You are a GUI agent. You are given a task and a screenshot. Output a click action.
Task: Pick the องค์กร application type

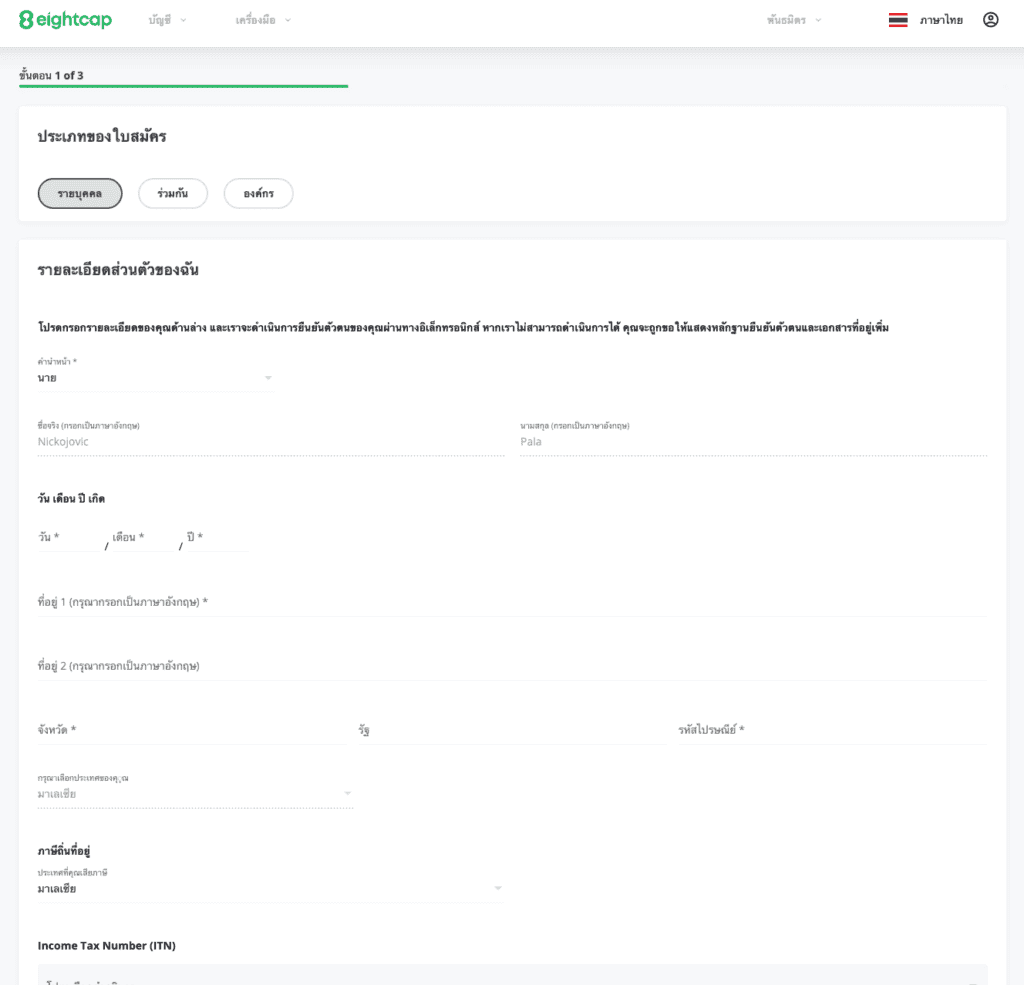[258, 193]
